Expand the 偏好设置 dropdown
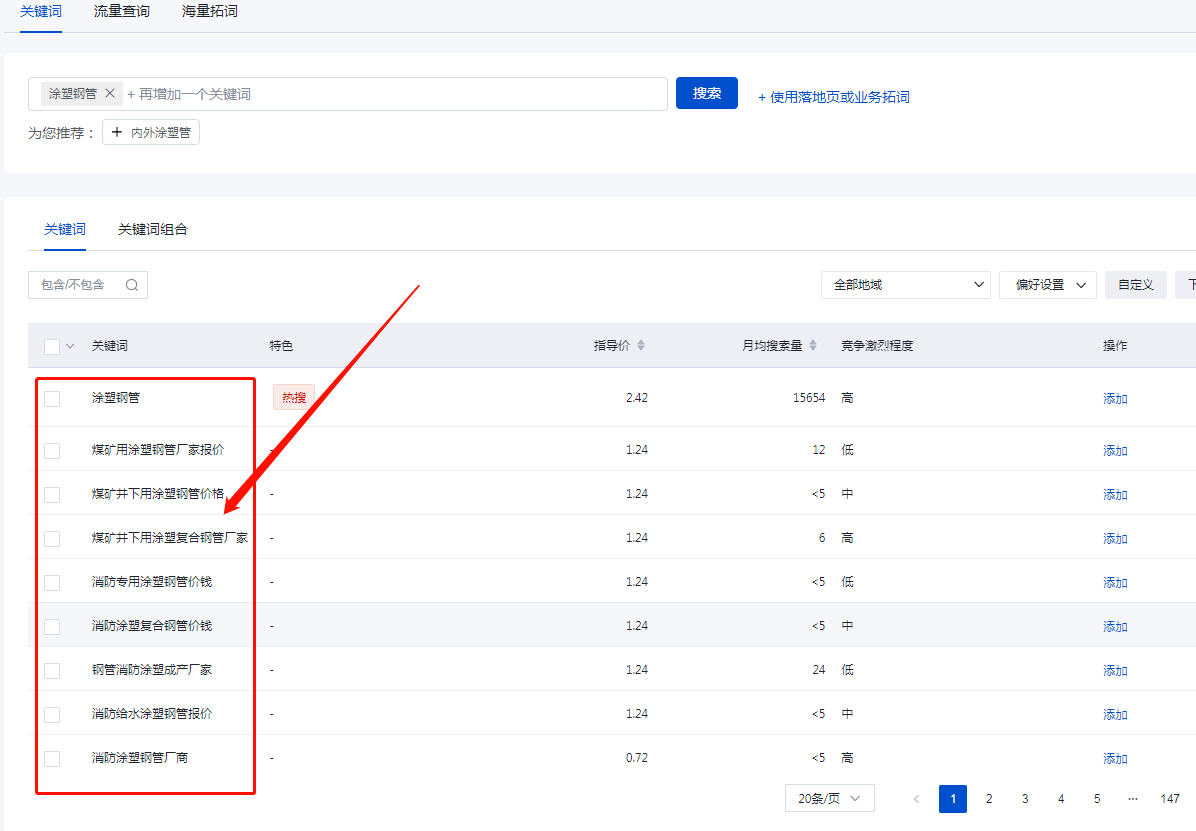Viewport: 1196px width, 831px height. tap(1047, 285)
